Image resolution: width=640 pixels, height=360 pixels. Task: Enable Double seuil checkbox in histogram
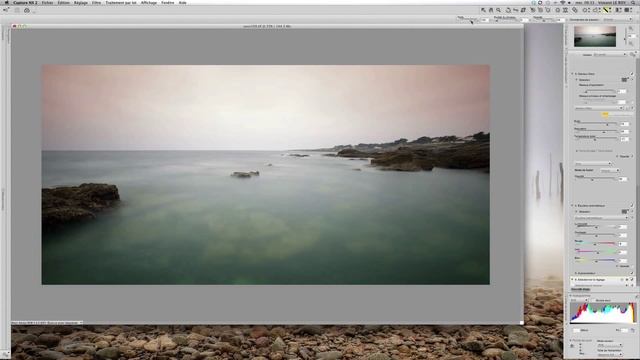pyautogui.click(x=594, y=300)
